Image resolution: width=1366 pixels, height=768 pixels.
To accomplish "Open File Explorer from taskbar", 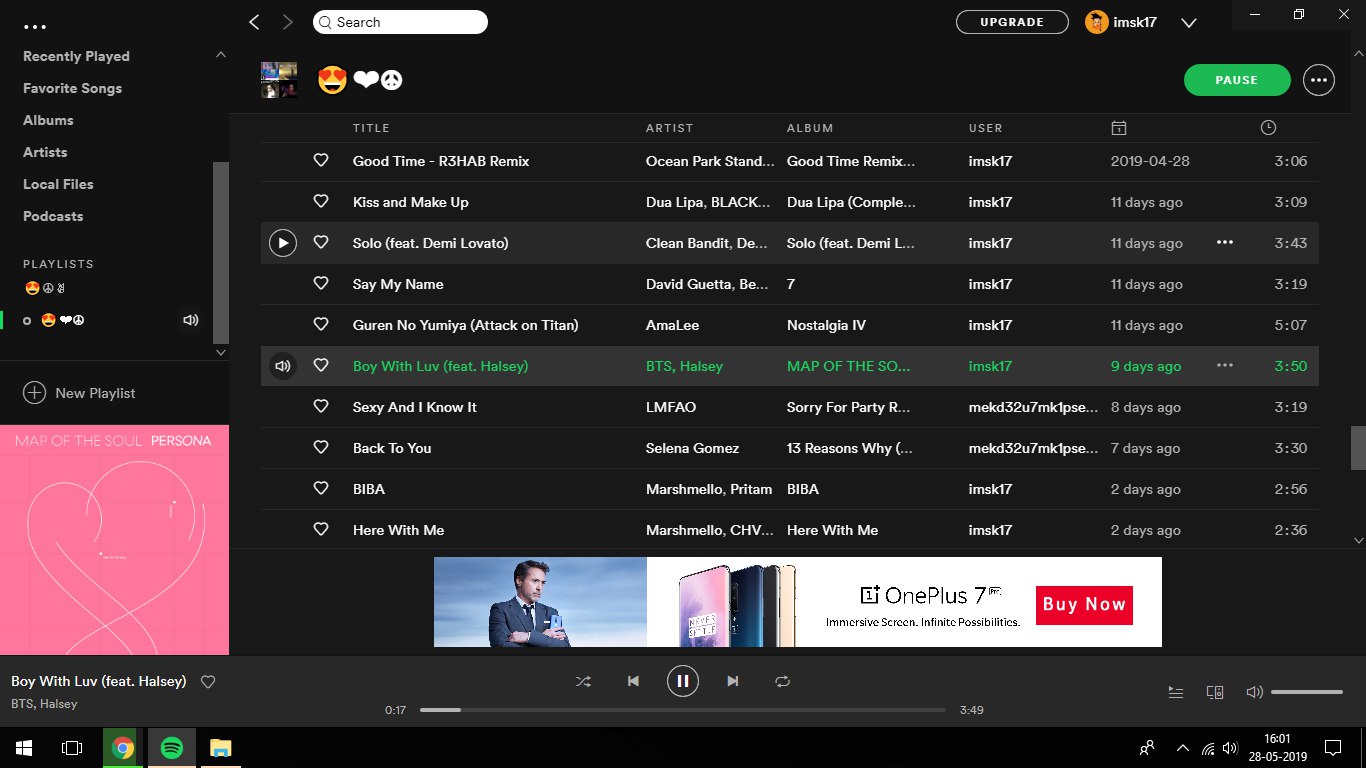I will pyautogui.click(x=220, y=748).
